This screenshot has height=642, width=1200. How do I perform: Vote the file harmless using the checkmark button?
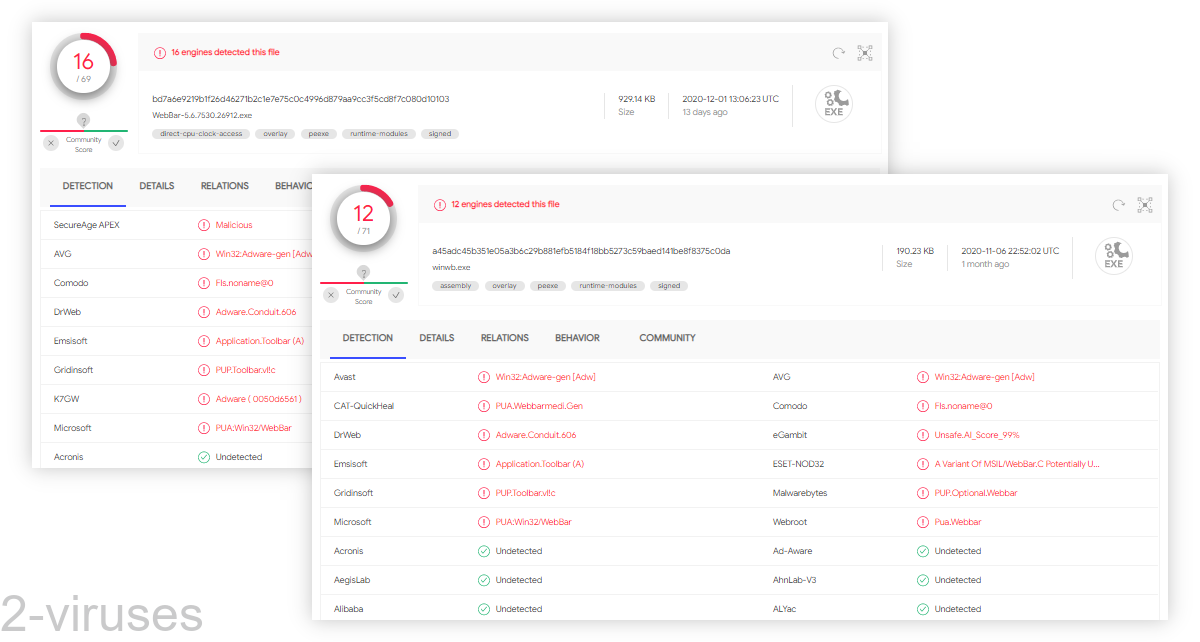[396, 295]
